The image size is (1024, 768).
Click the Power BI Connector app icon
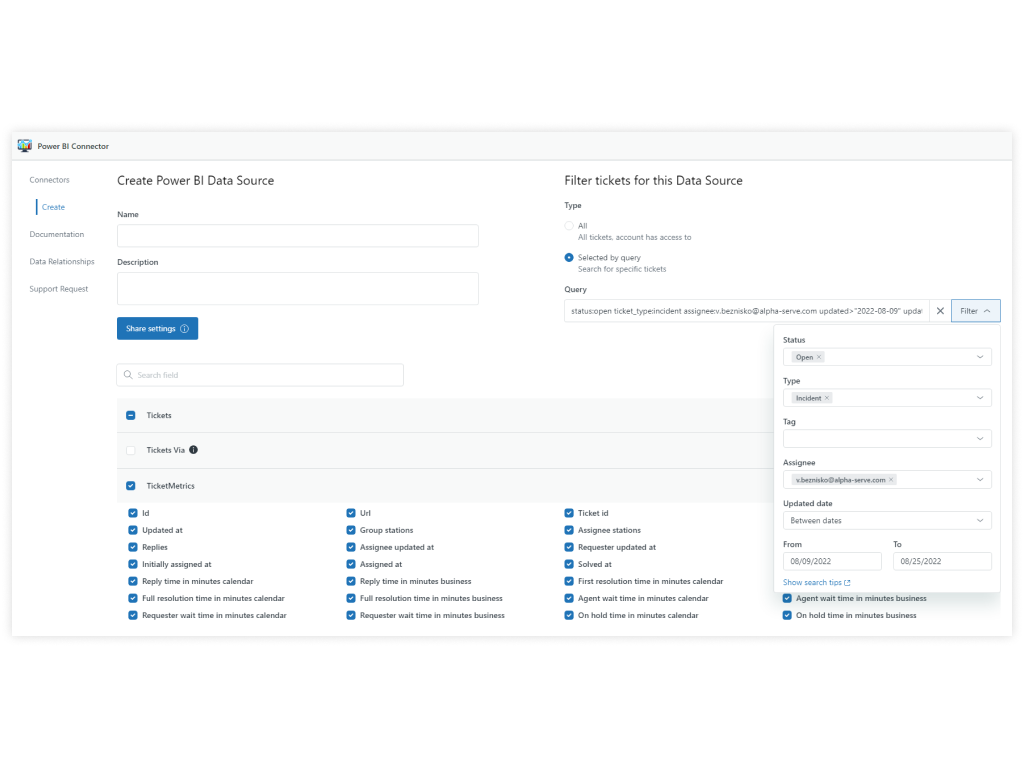coord(24,145)
